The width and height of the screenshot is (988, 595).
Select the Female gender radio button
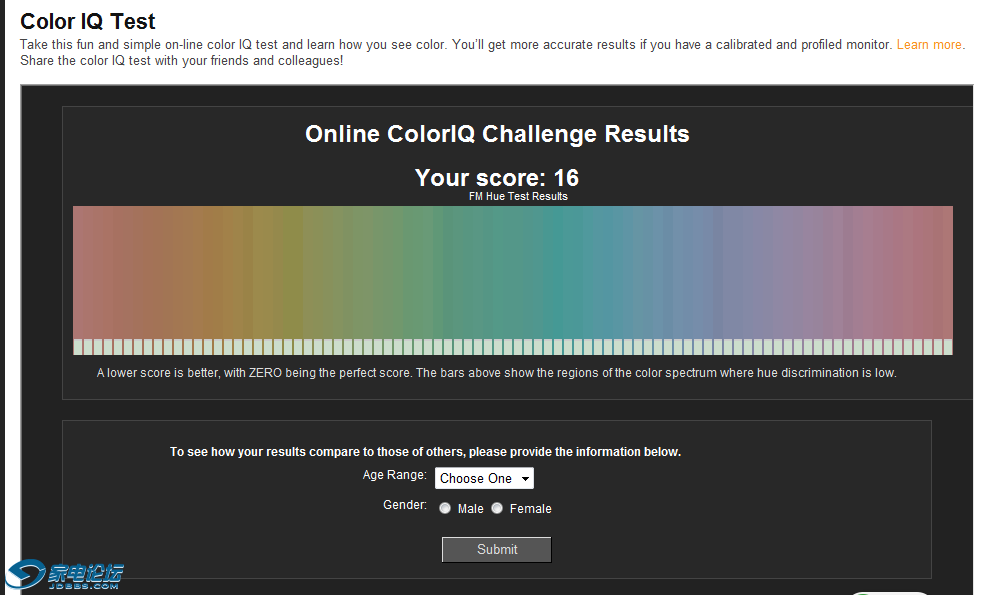click(497, 508)
